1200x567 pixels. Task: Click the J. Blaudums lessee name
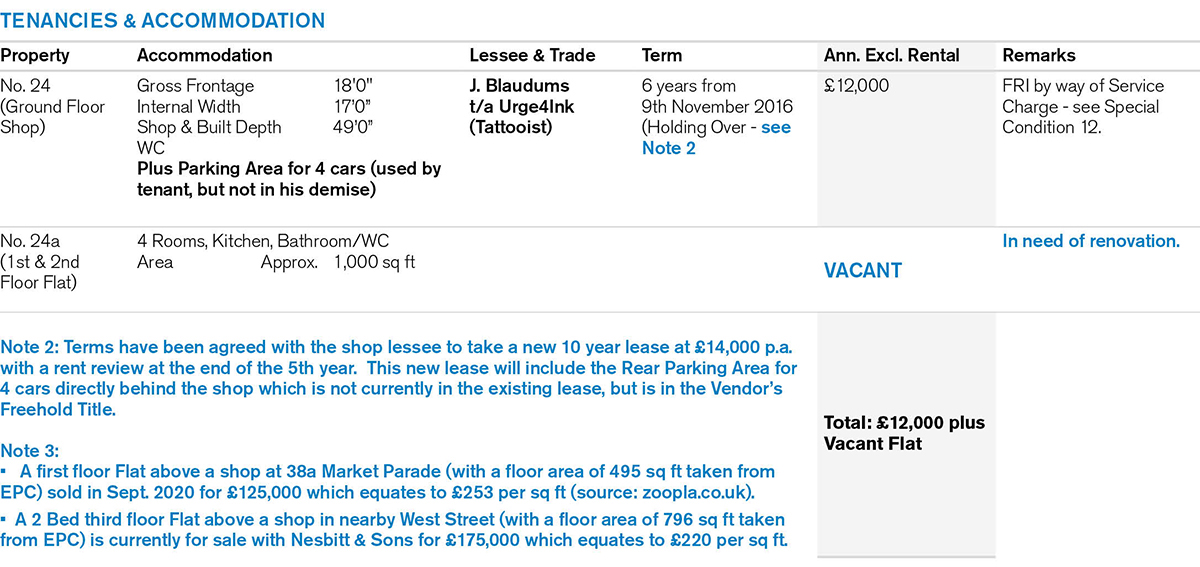click(x=519, y=86)
